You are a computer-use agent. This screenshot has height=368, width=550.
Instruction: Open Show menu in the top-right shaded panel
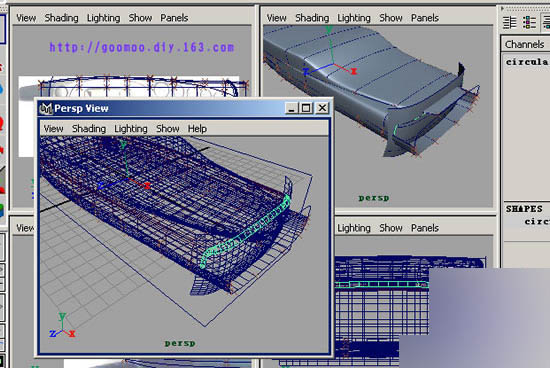[x=391, y=18]
